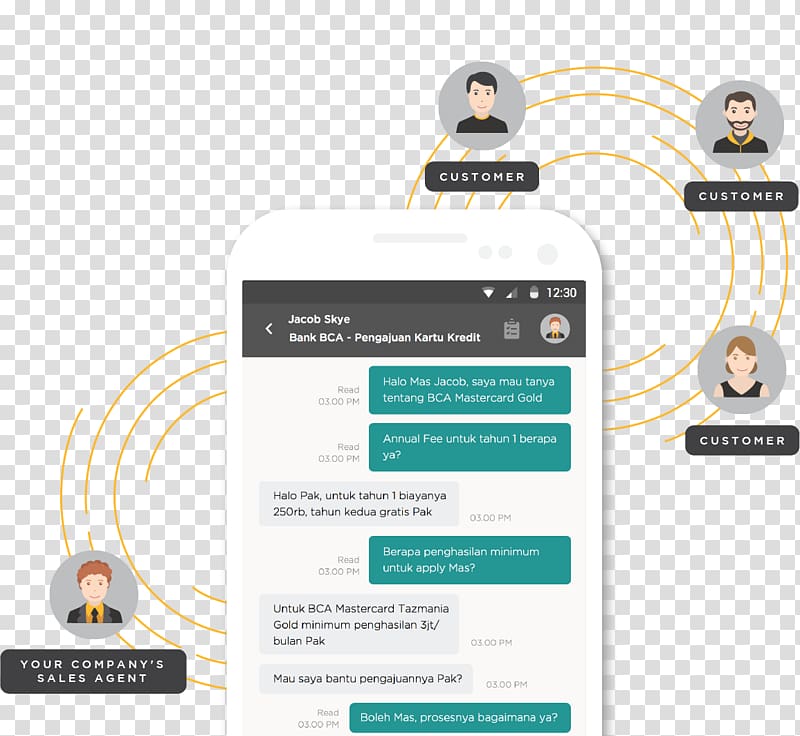
Task: Click the bearded customer avatar
Action: [740, 125]
